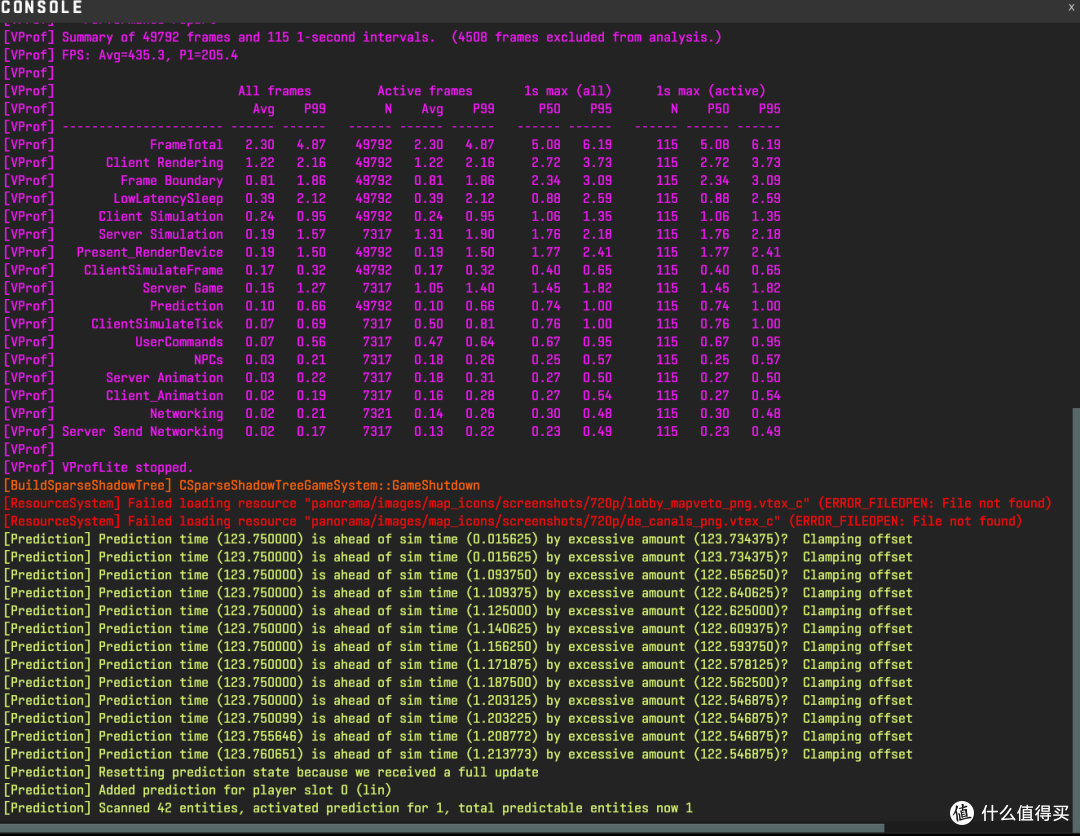The height and width of the screenshot is (836, 1080).
Task: Select the 'Scanned 42 entities' line
Action: click(x=348, y=807)
